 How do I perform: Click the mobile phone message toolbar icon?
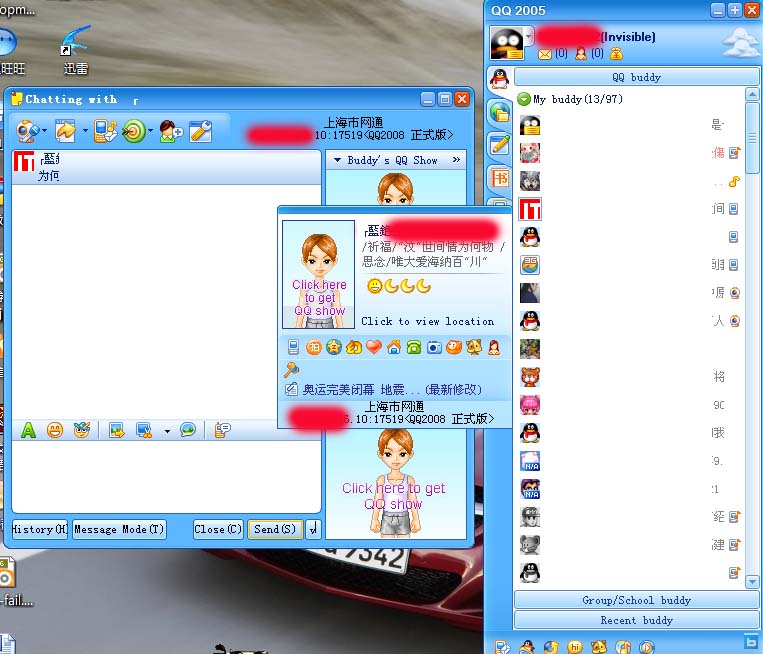coord(105,131)
